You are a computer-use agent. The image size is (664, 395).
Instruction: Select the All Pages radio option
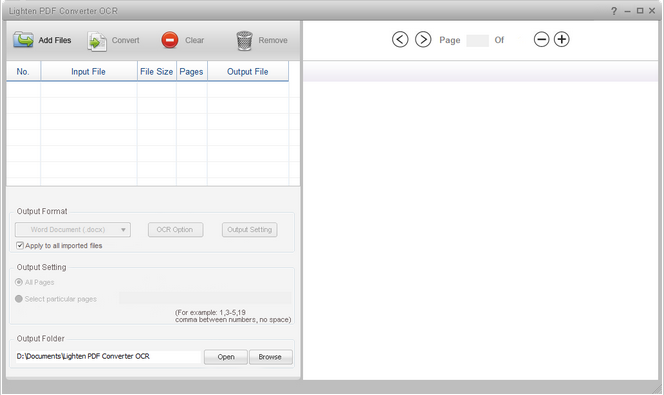click(19, 282)
